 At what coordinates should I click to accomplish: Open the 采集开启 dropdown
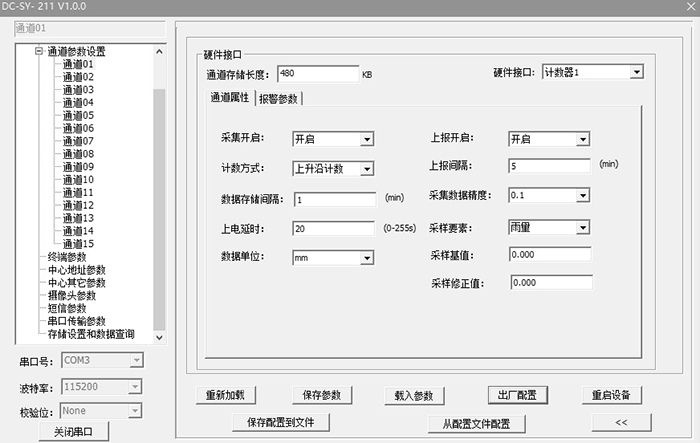(x=367, y=139)
